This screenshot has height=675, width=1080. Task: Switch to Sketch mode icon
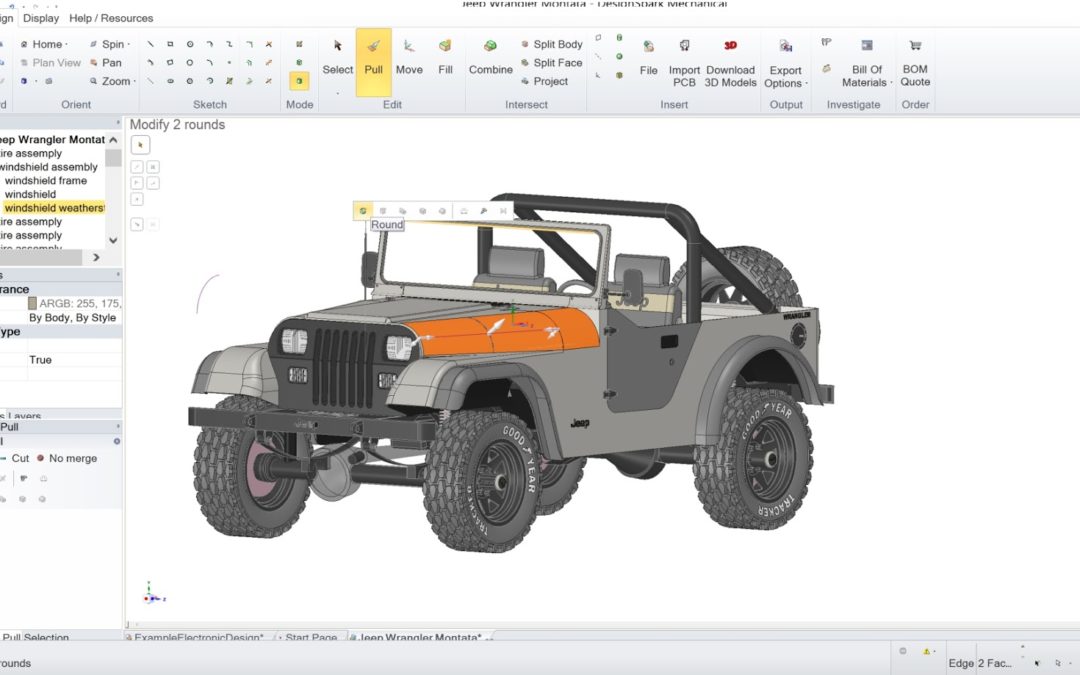pyautogui.click(x=299, y=44)
